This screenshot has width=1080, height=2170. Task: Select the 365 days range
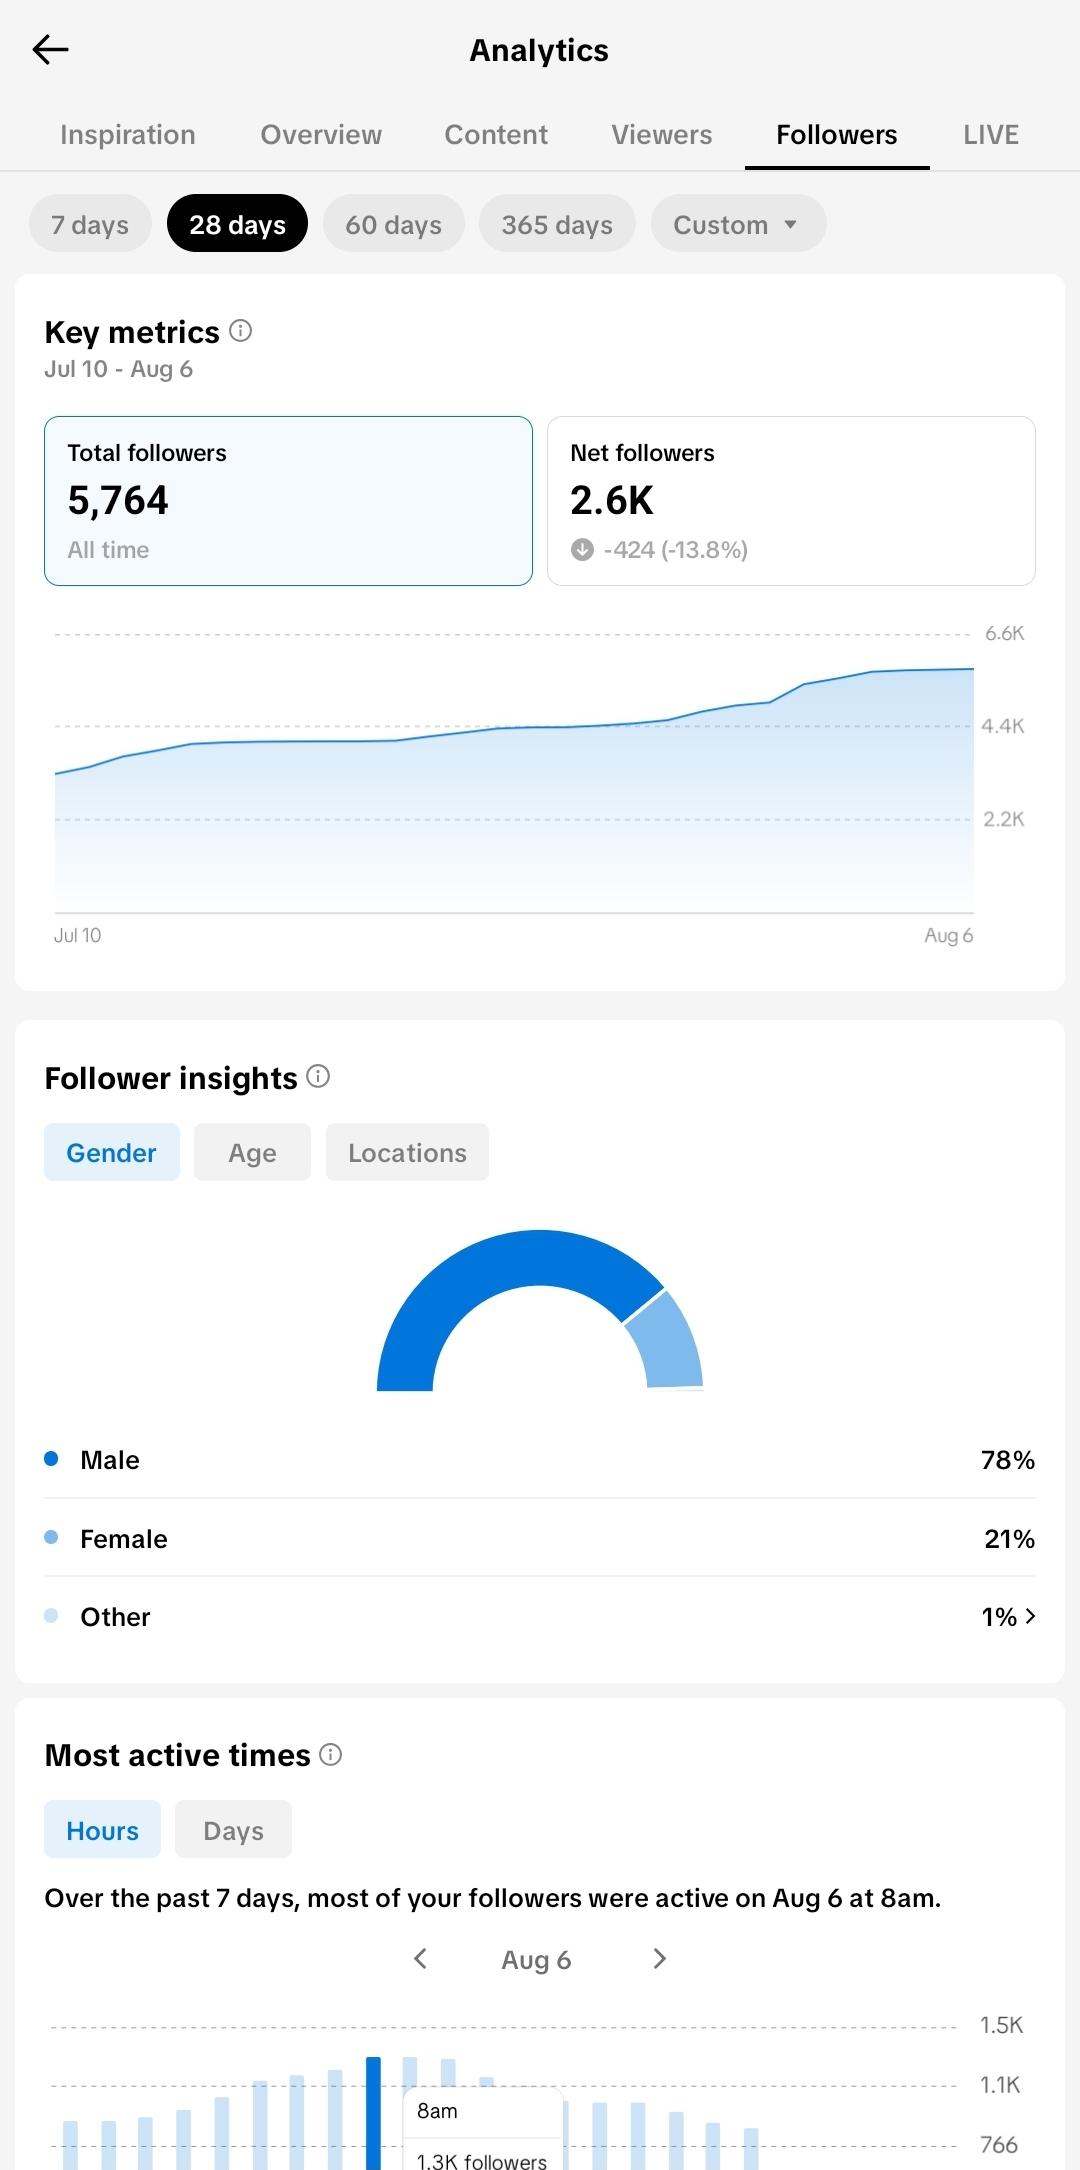pos(557,223)
